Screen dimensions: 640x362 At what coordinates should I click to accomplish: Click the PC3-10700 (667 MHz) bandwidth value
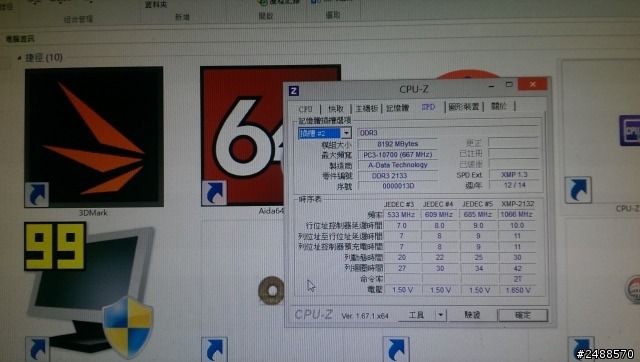click(398, 155)
